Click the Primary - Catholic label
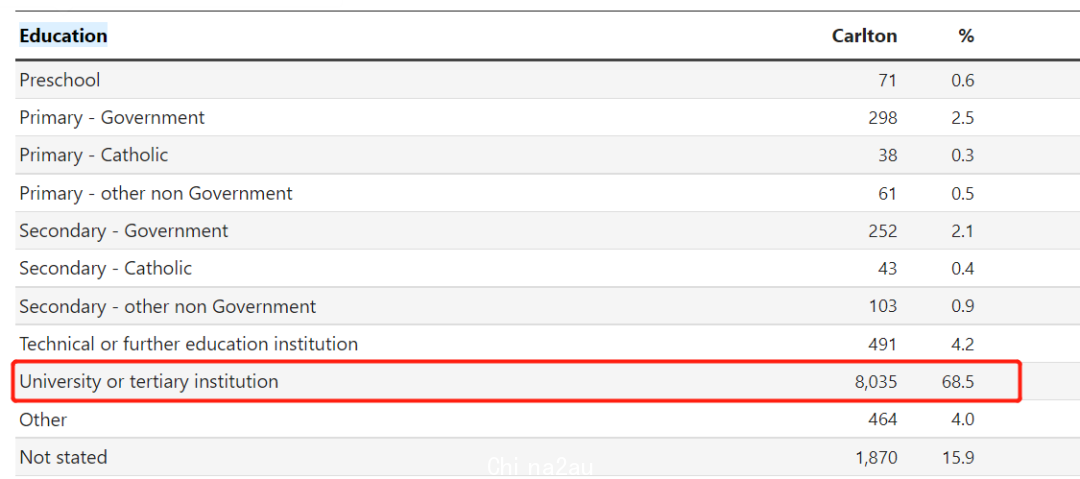 pos(93,155)
